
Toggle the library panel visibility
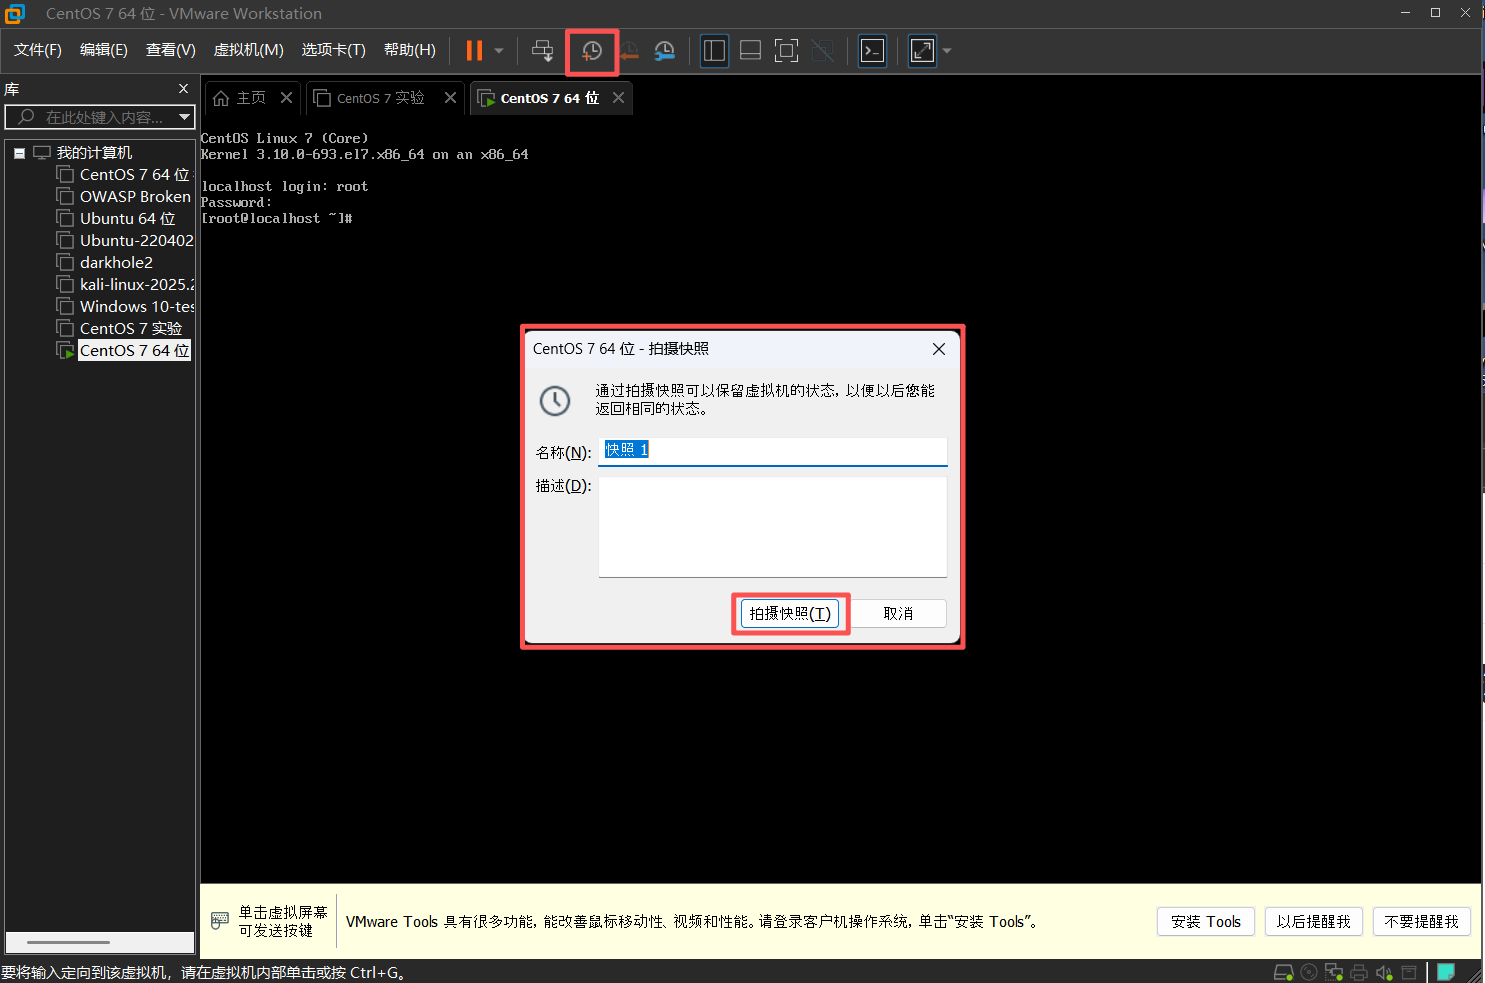pyautogui.click(x=714, y=50)
